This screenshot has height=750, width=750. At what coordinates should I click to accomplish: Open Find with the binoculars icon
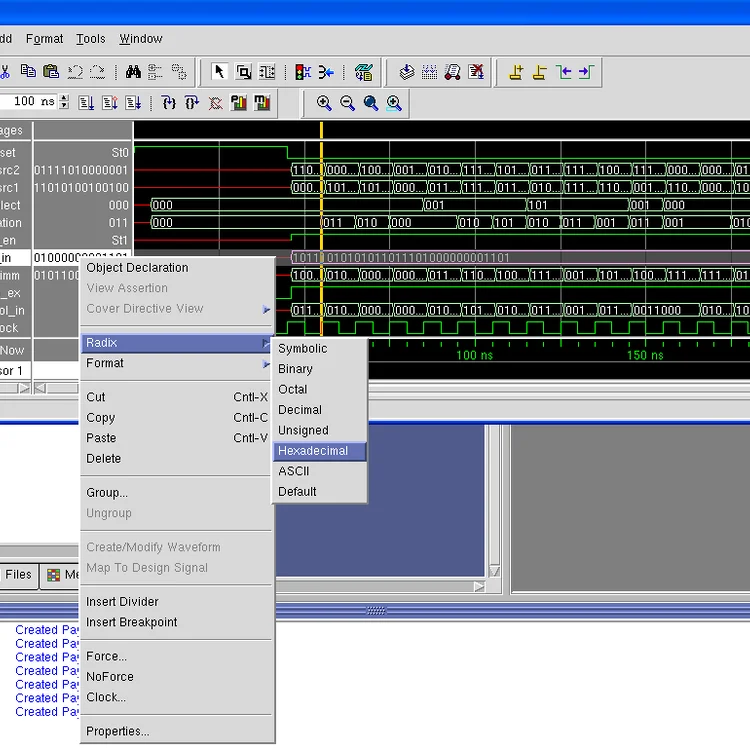(x=133, y=72)
